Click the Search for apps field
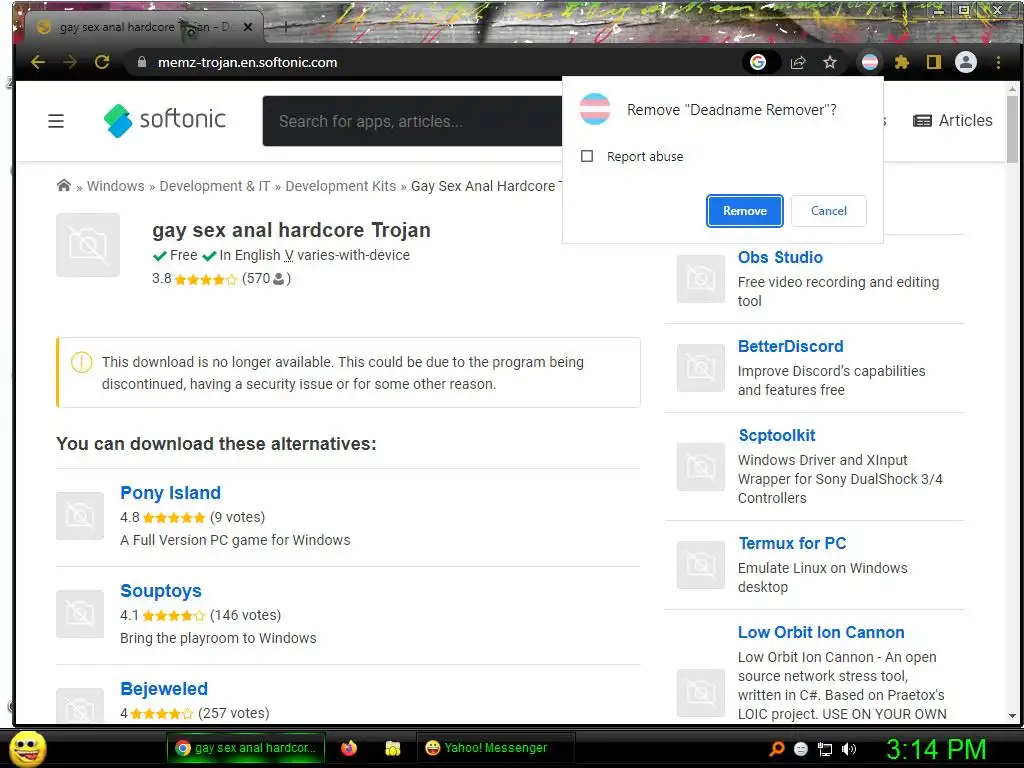 point(413,121)
